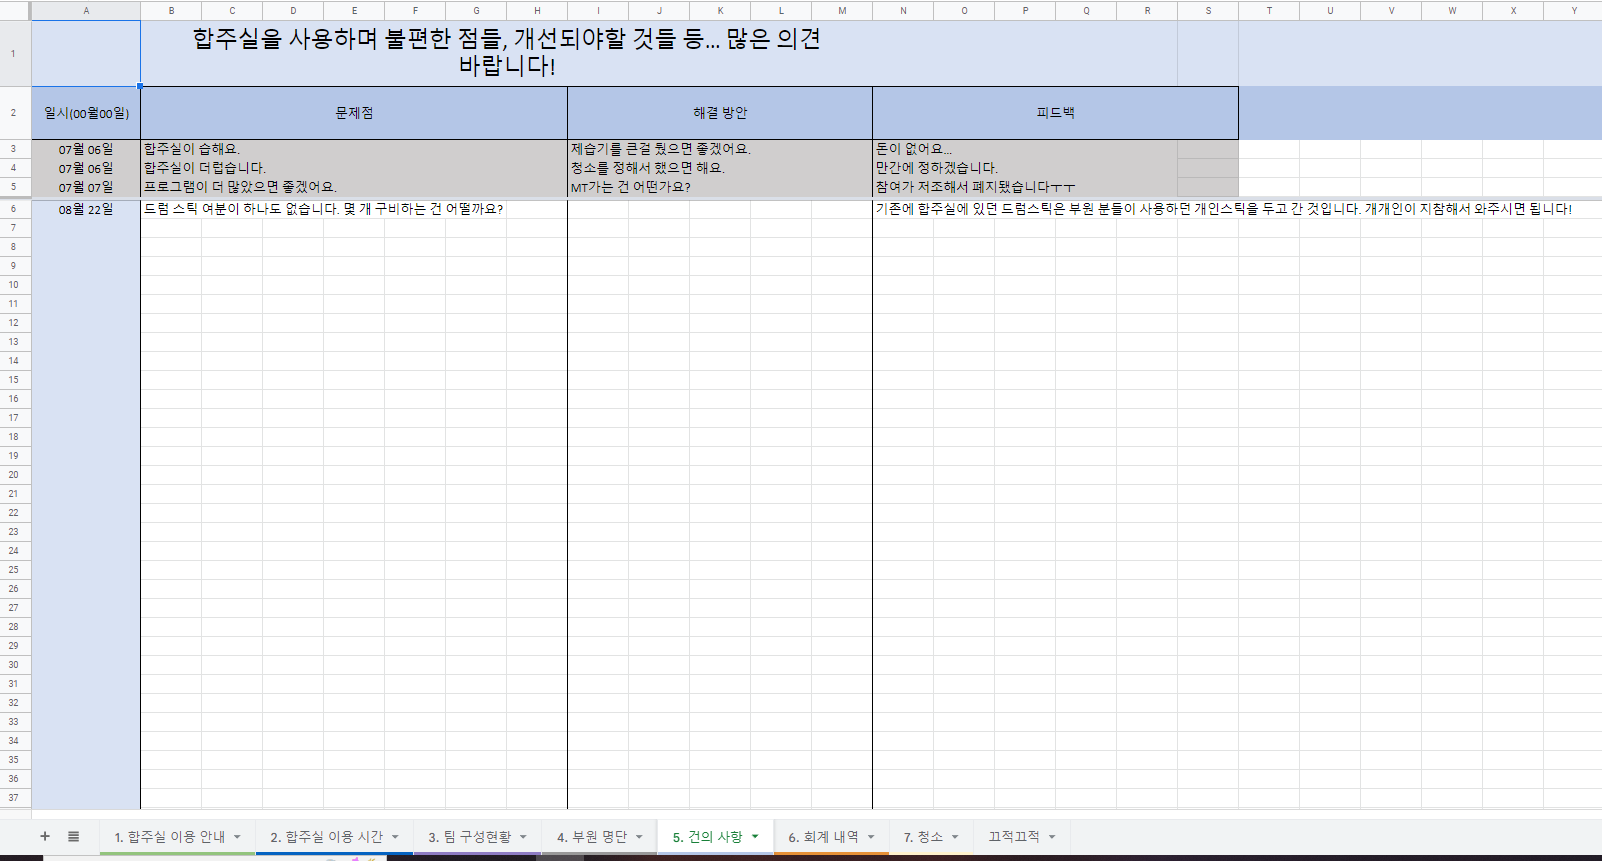1602x861 pixels.
Task: Select the 5. 건의 사항 sheet tab
Action: click(707, 837)
